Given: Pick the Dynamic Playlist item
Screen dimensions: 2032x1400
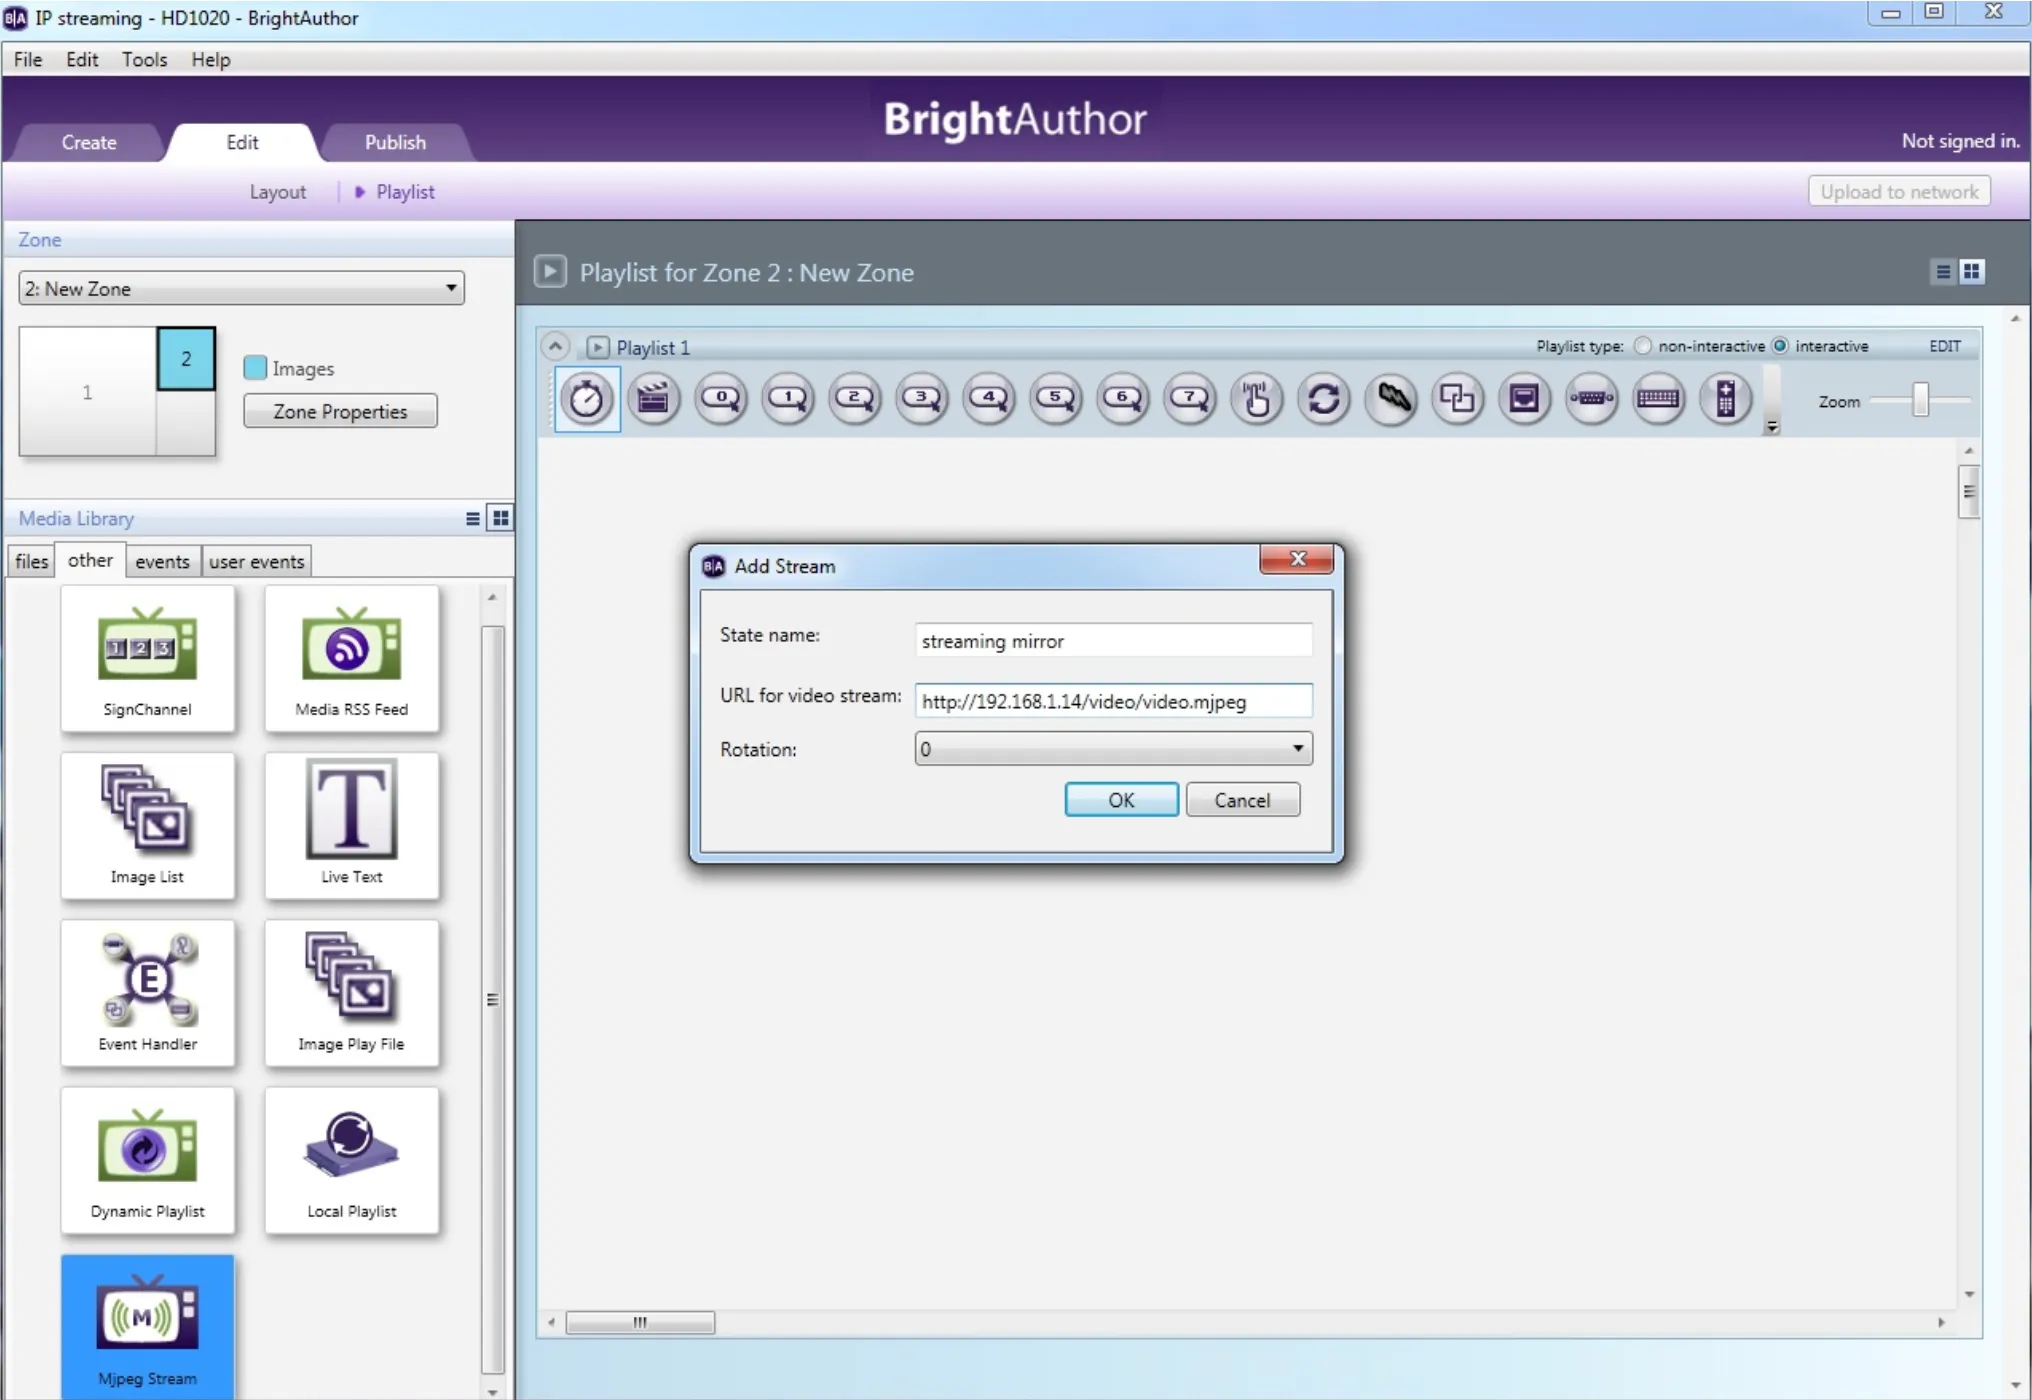Looking at the screenshot, I should coord(148,1160).
